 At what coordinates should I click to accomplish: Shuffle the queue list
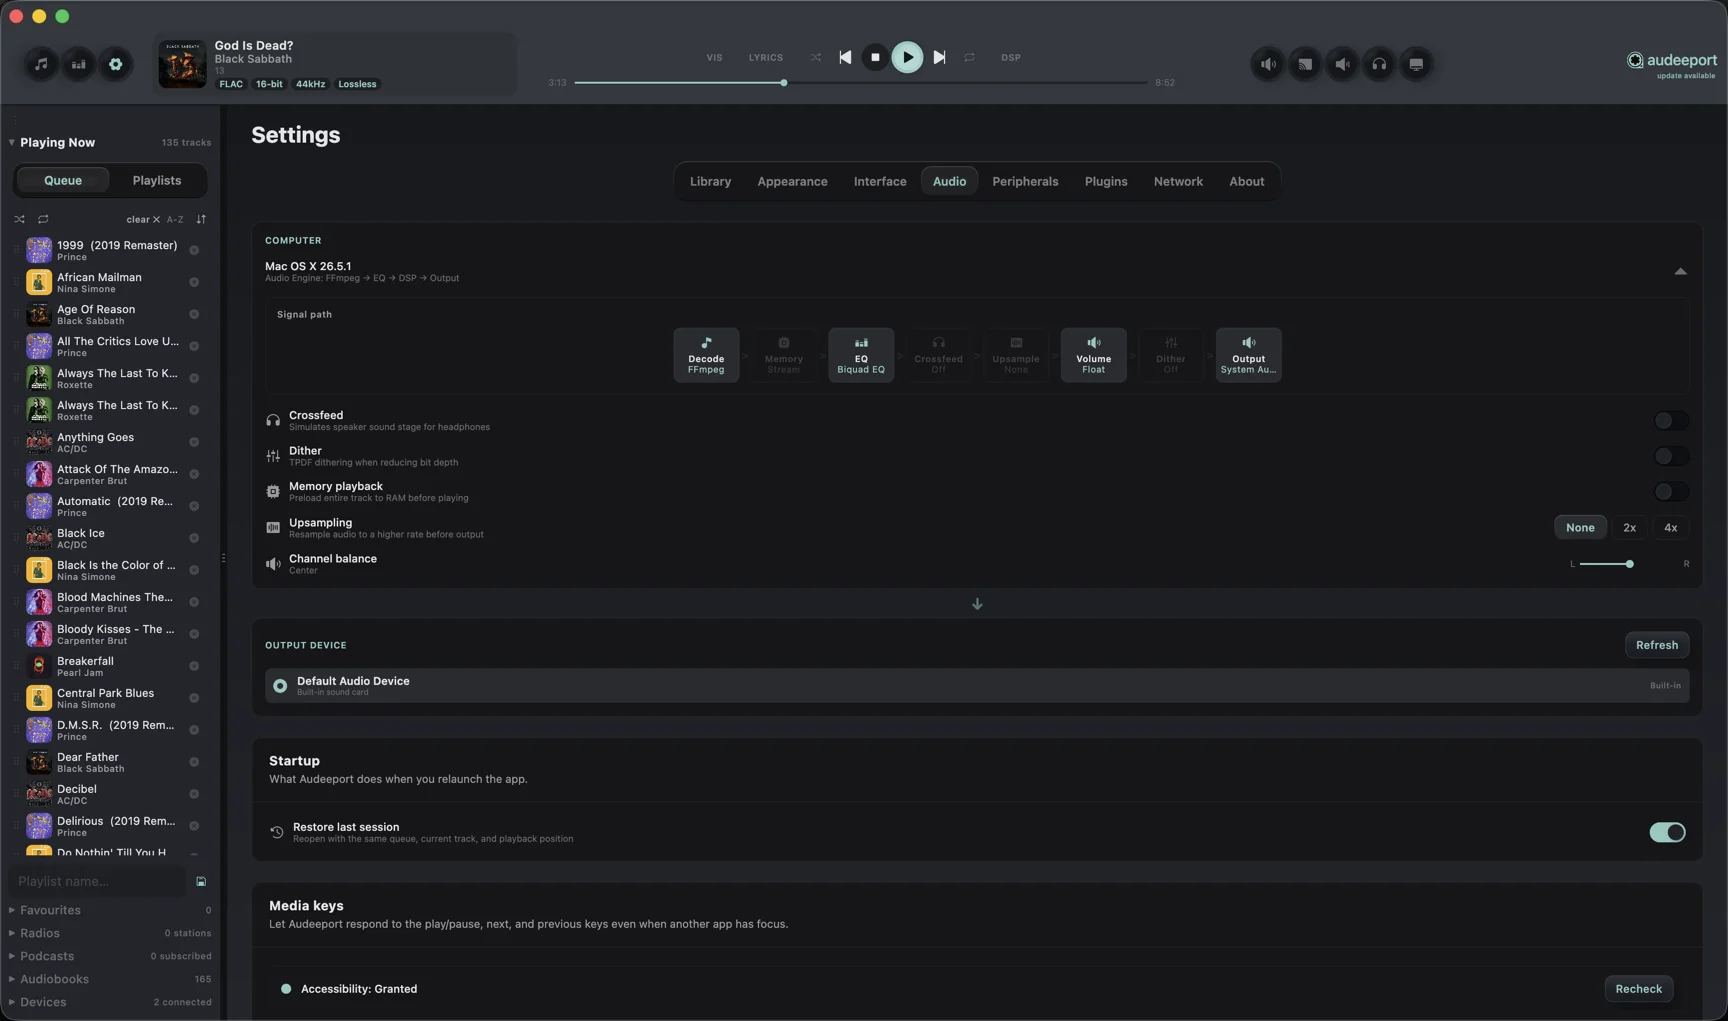pyautogui.click(x=19, y=220)
